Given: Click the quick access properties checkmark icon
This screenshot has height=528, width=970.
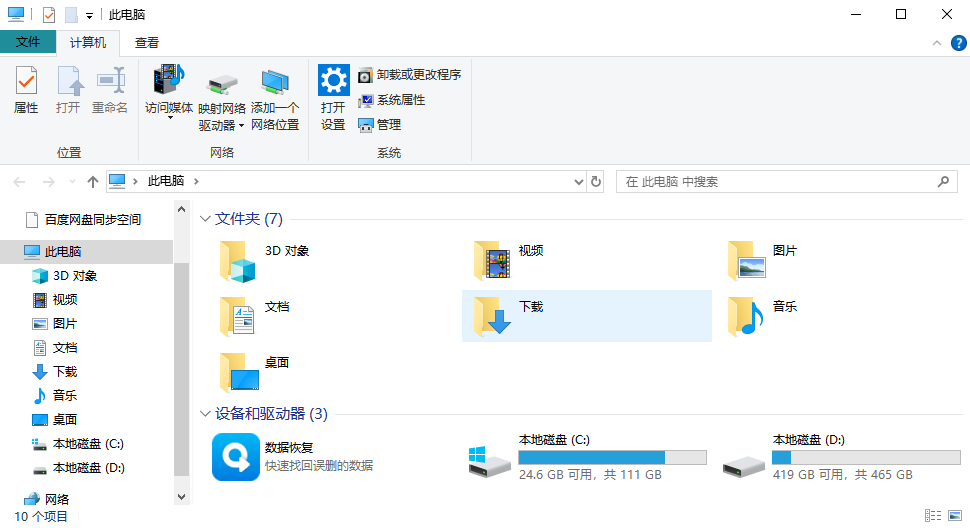Looking at the screenshot, I should (x=48, y=15).
